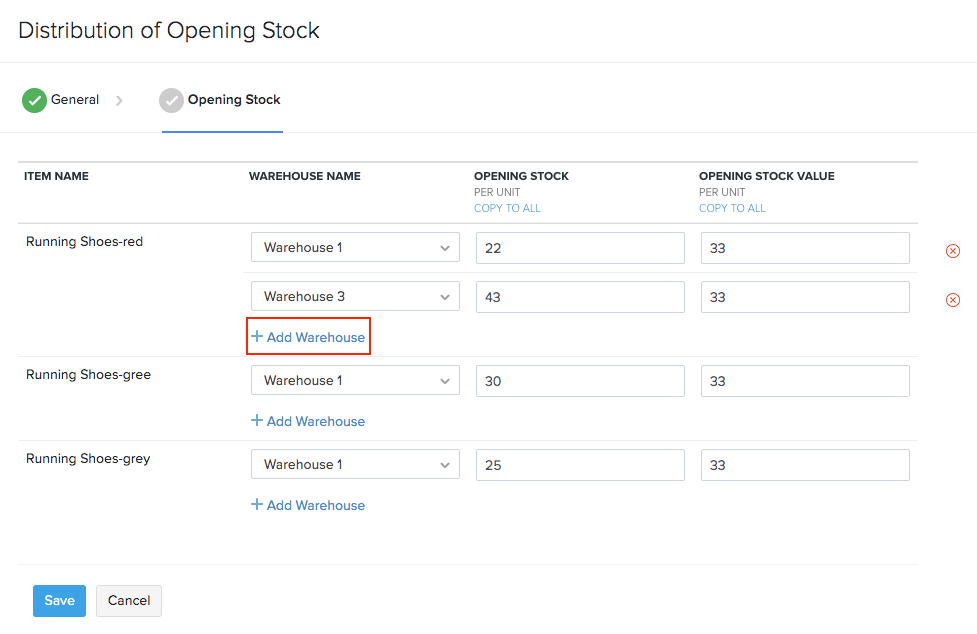
Task: Open the Warehouse 1 dropdown for Running Shoes-grey
Action: coord(355,464)
